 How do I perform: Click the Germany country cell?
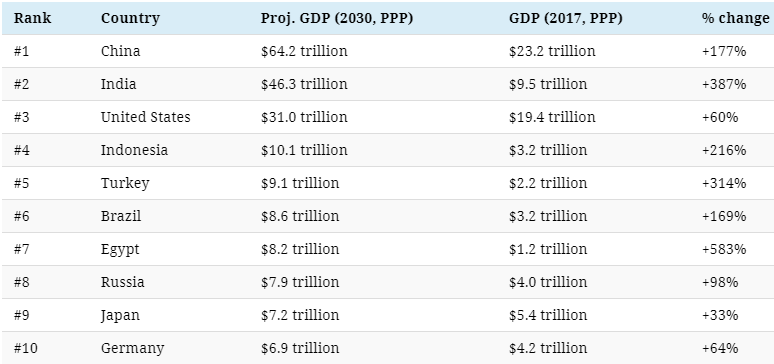tap(132, 349)
